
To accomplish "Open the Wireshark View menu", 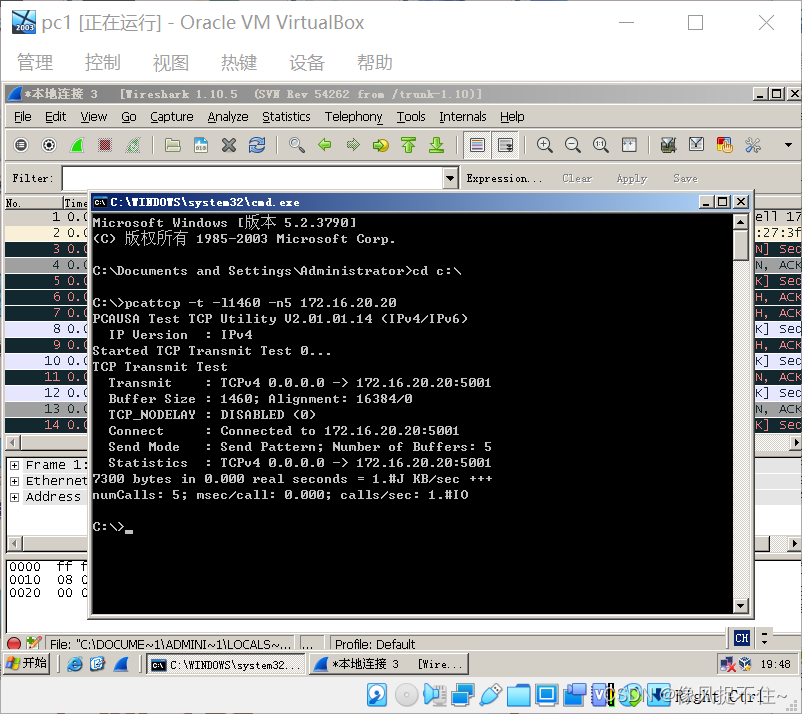I will [94, 117].
